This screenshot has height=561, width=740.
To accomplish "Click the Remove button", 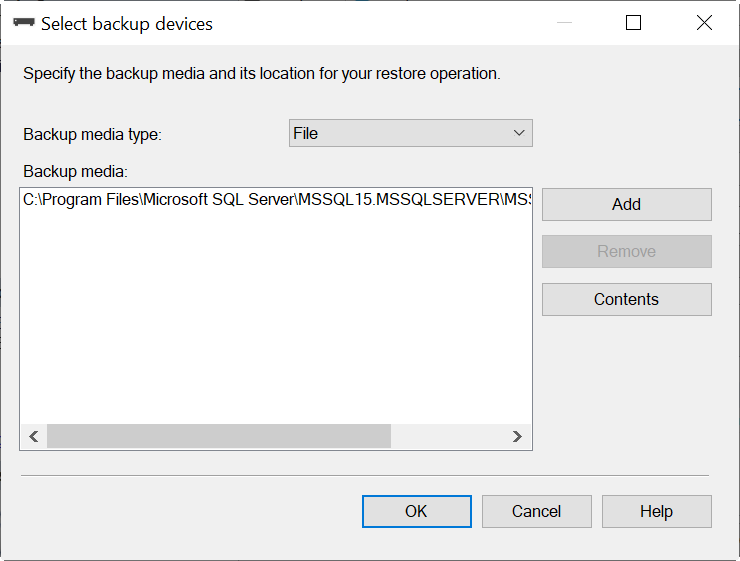I will (x=627, y=251).
